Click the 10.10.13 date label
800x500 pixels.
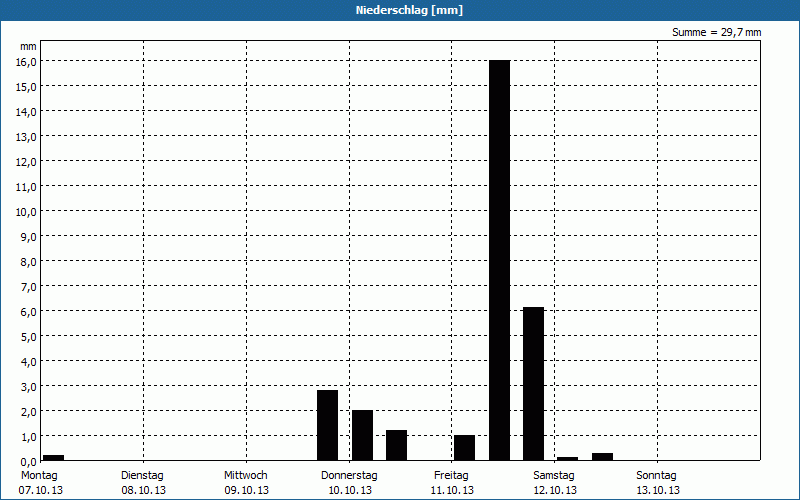coord(350,490)
